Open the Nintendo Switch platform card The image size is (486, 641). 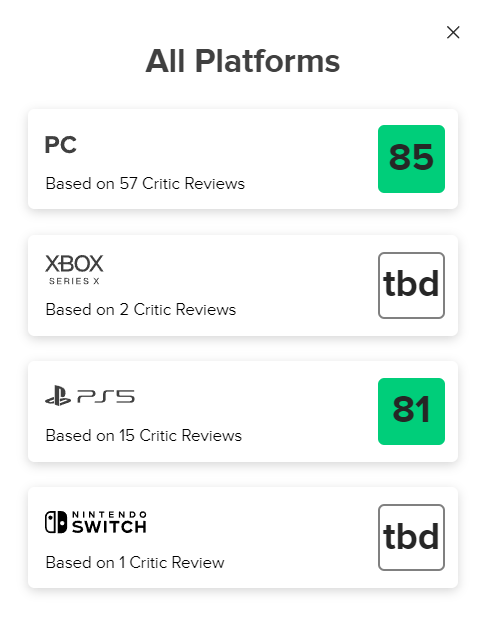point(243,537)
